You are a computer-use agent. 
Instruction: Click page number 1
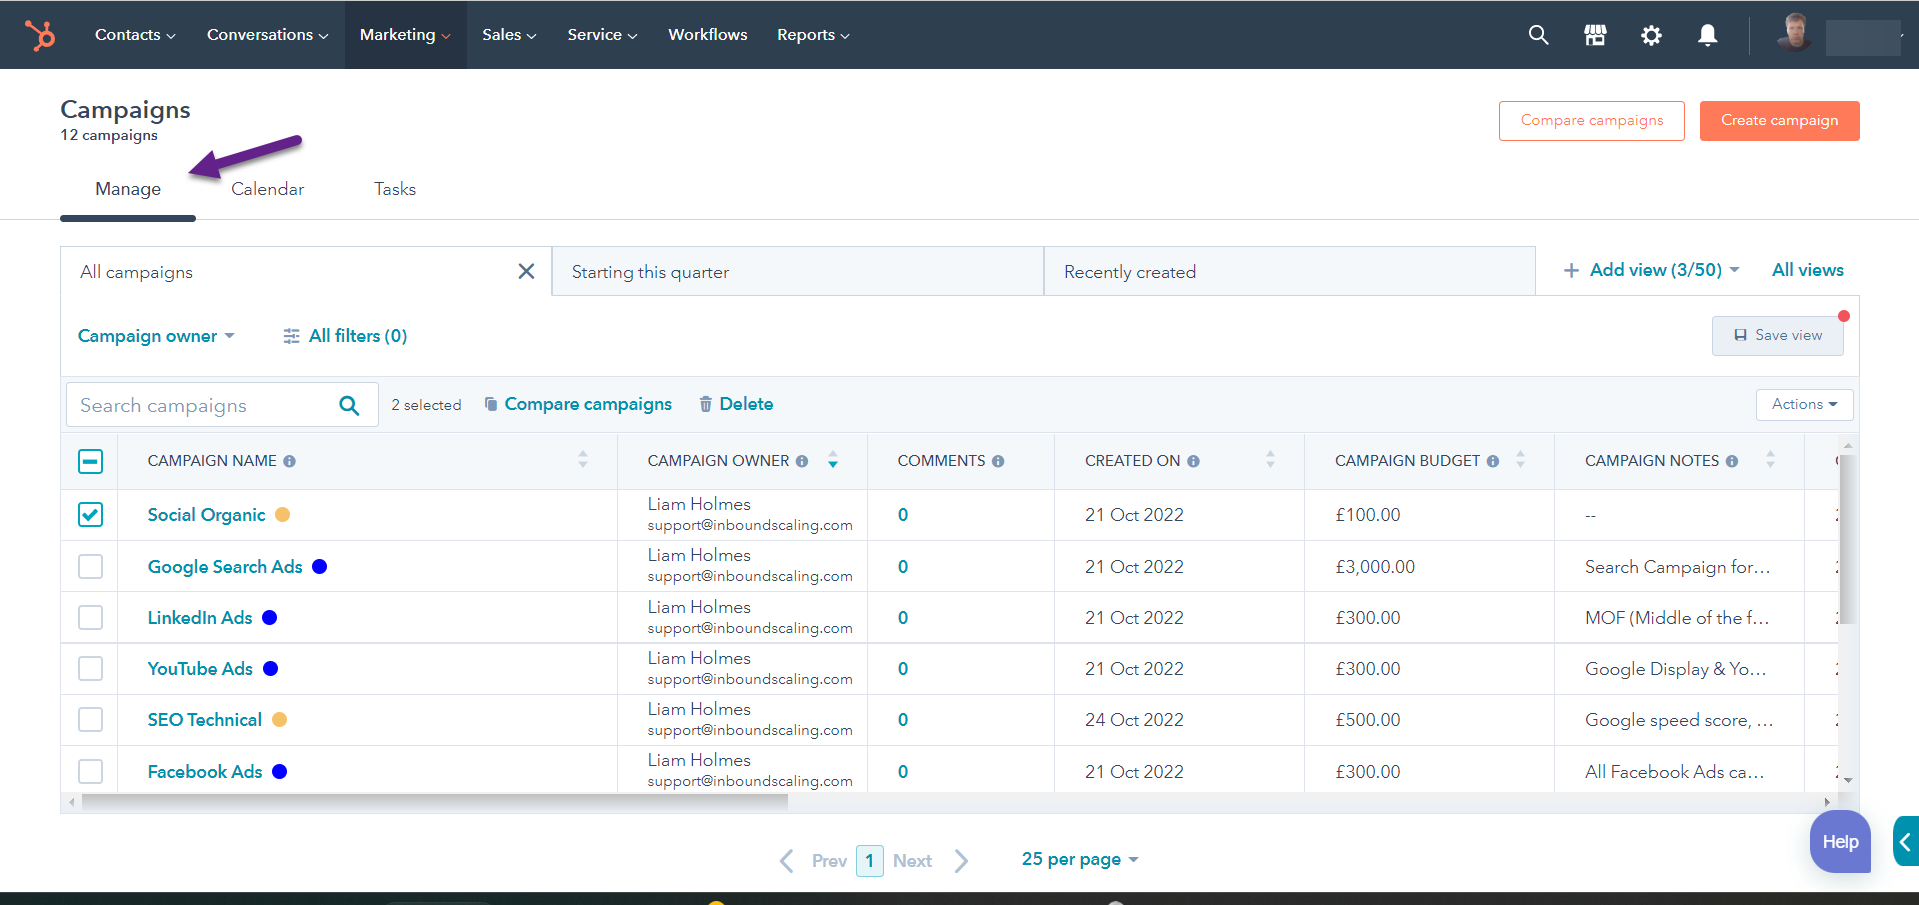pyautogui.click(x=869, y=860)
